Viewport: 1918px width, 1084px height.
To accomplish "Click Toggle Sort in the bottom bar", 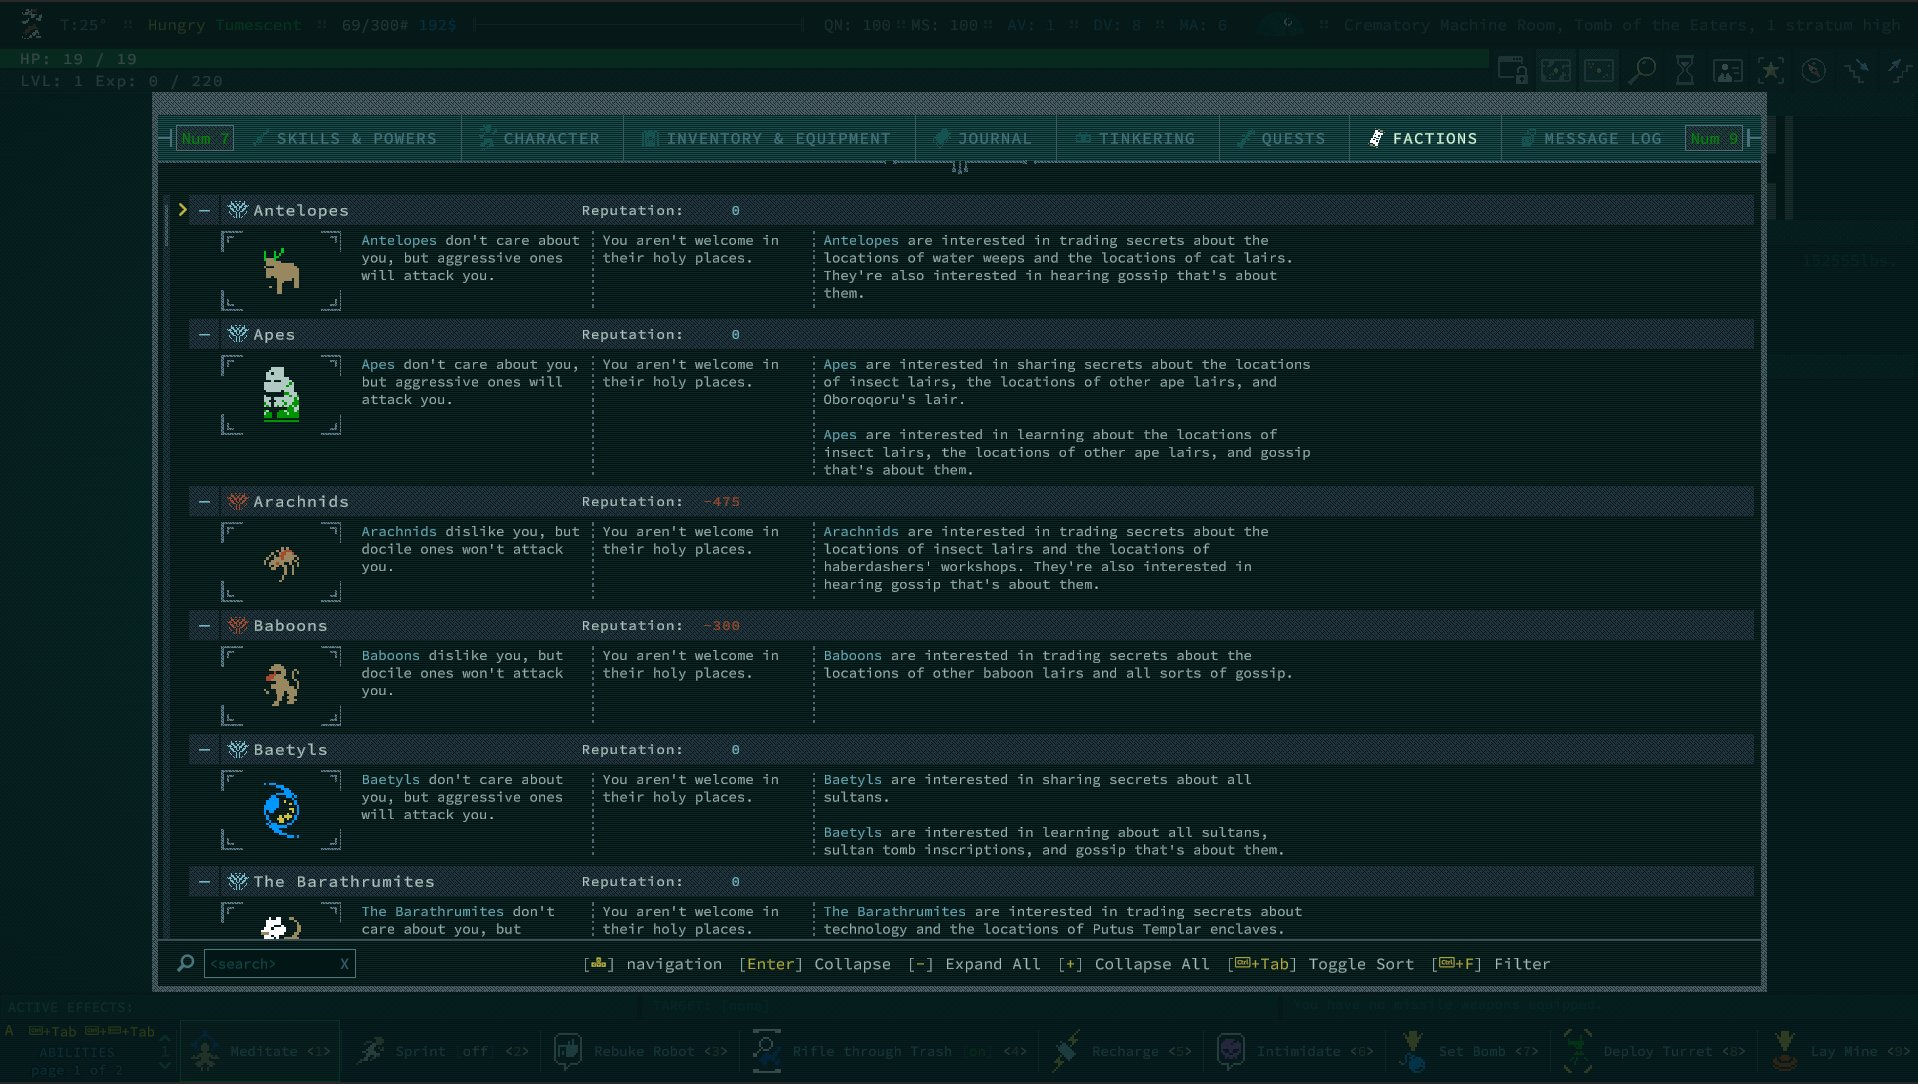I will coord(1360,964).
